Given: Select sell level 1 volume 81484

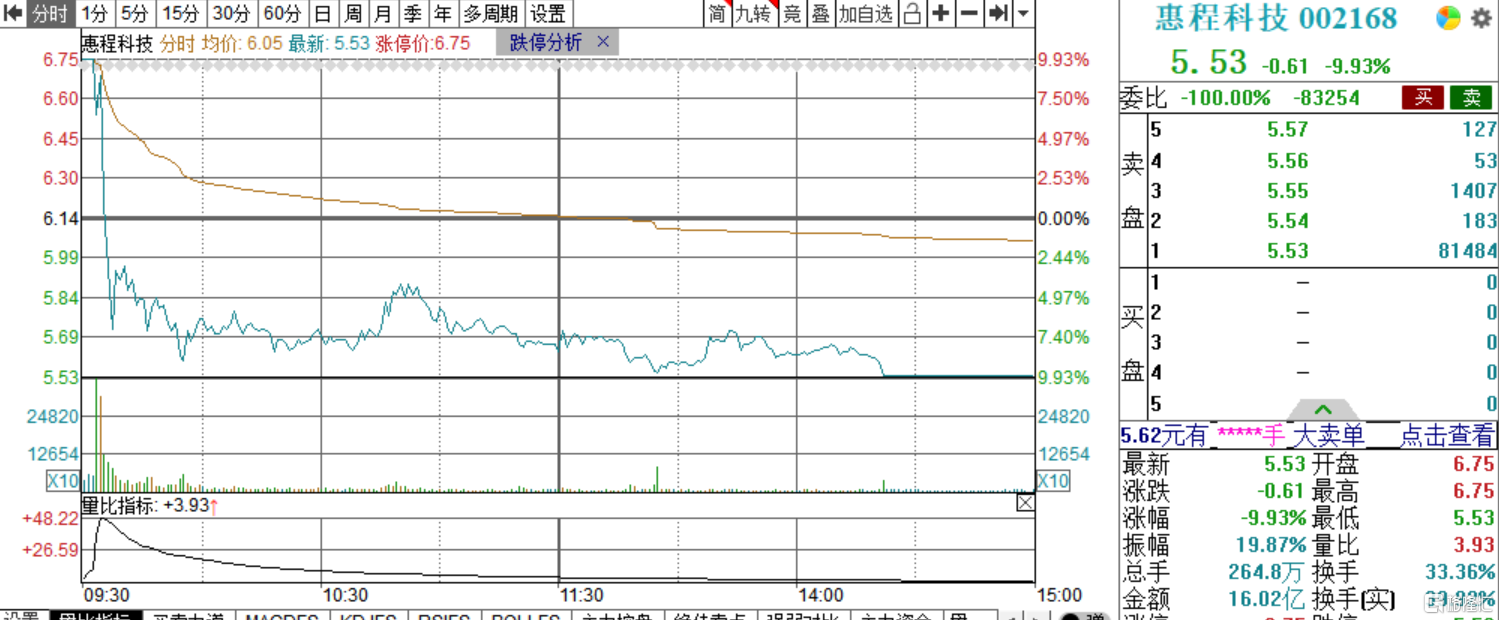Looking at the screenshot, I should (x=1467, y=251).
